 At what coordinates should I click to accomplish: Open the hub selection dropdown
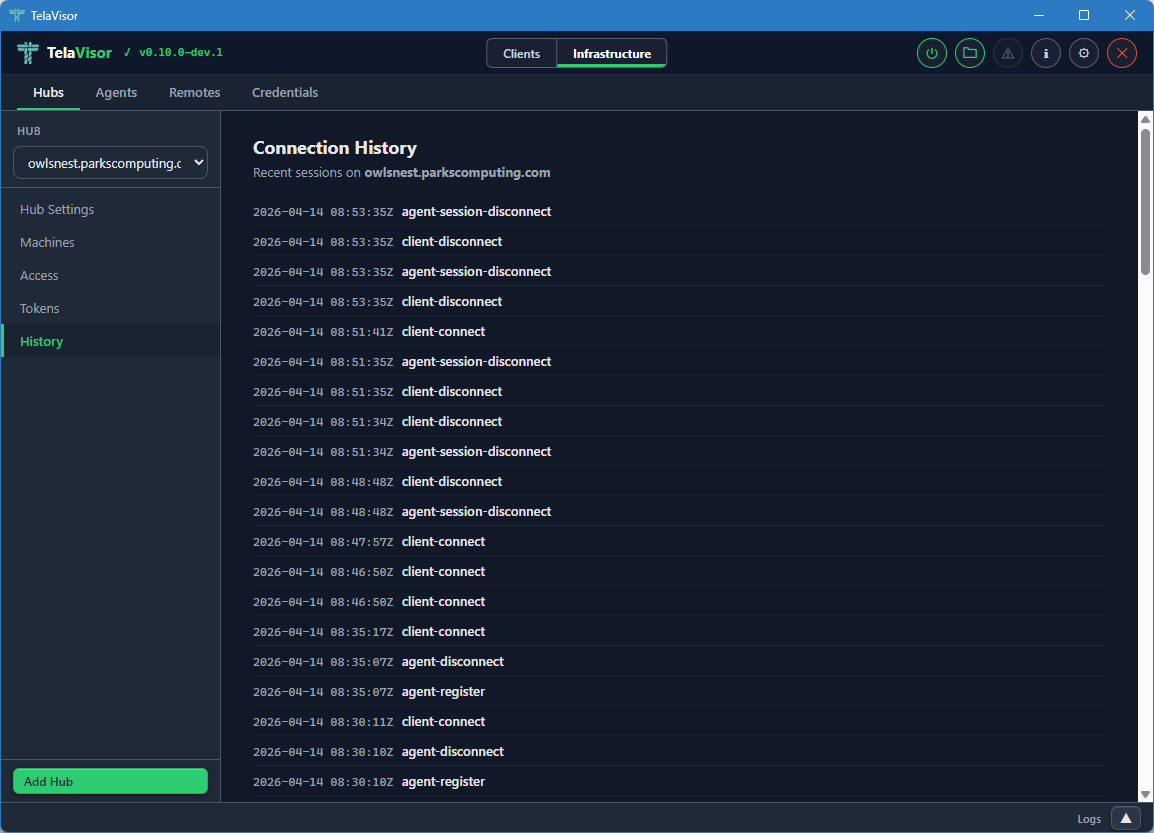click(110, 163)
